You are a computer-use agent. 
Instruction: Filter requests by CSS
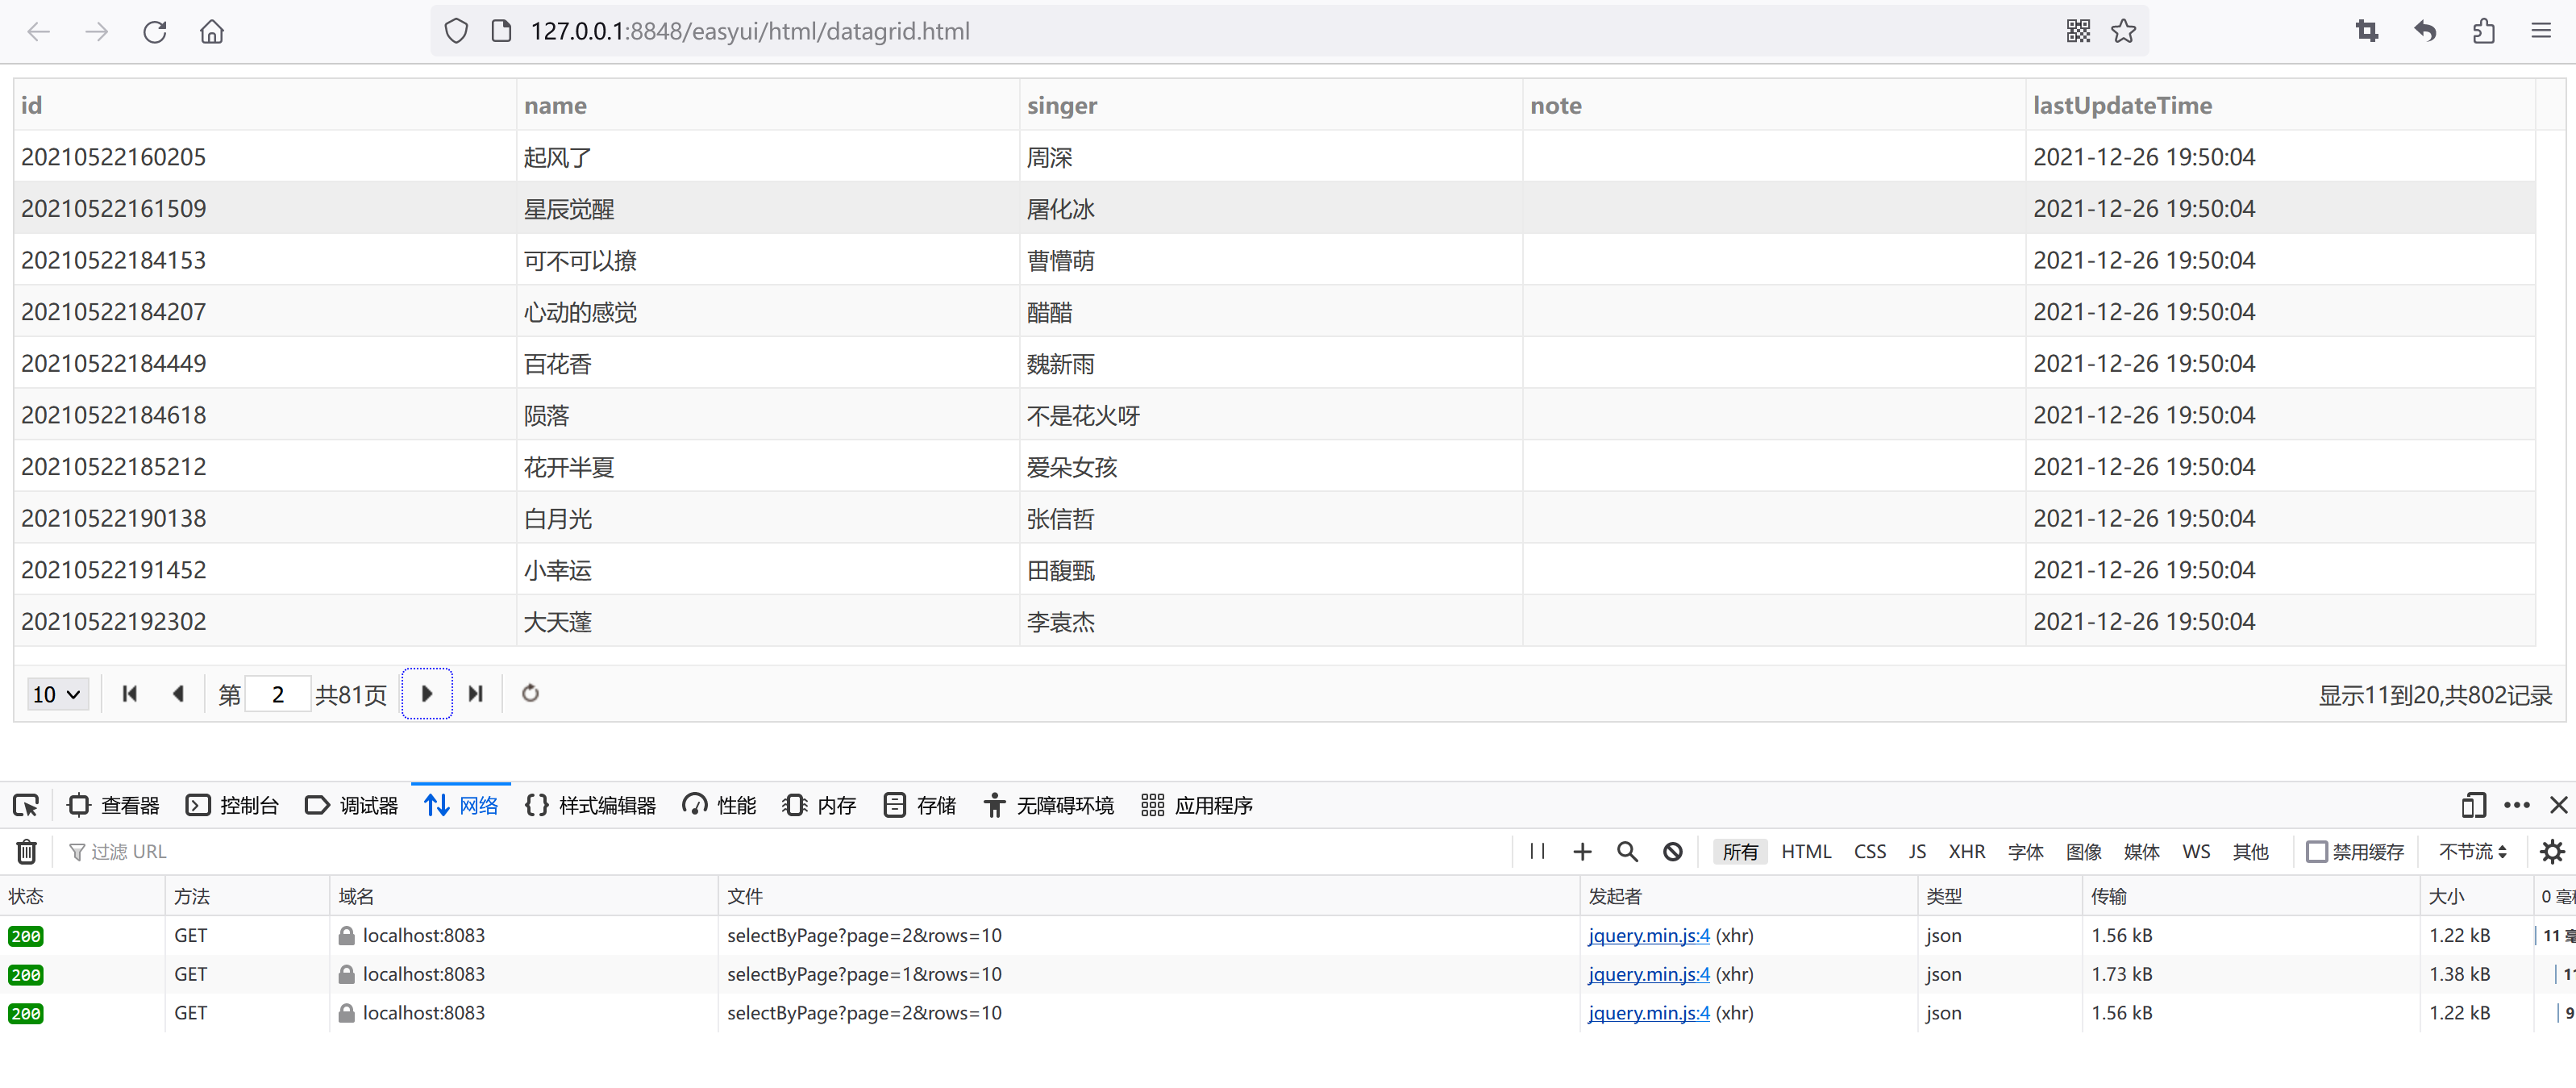(1870, 852)
